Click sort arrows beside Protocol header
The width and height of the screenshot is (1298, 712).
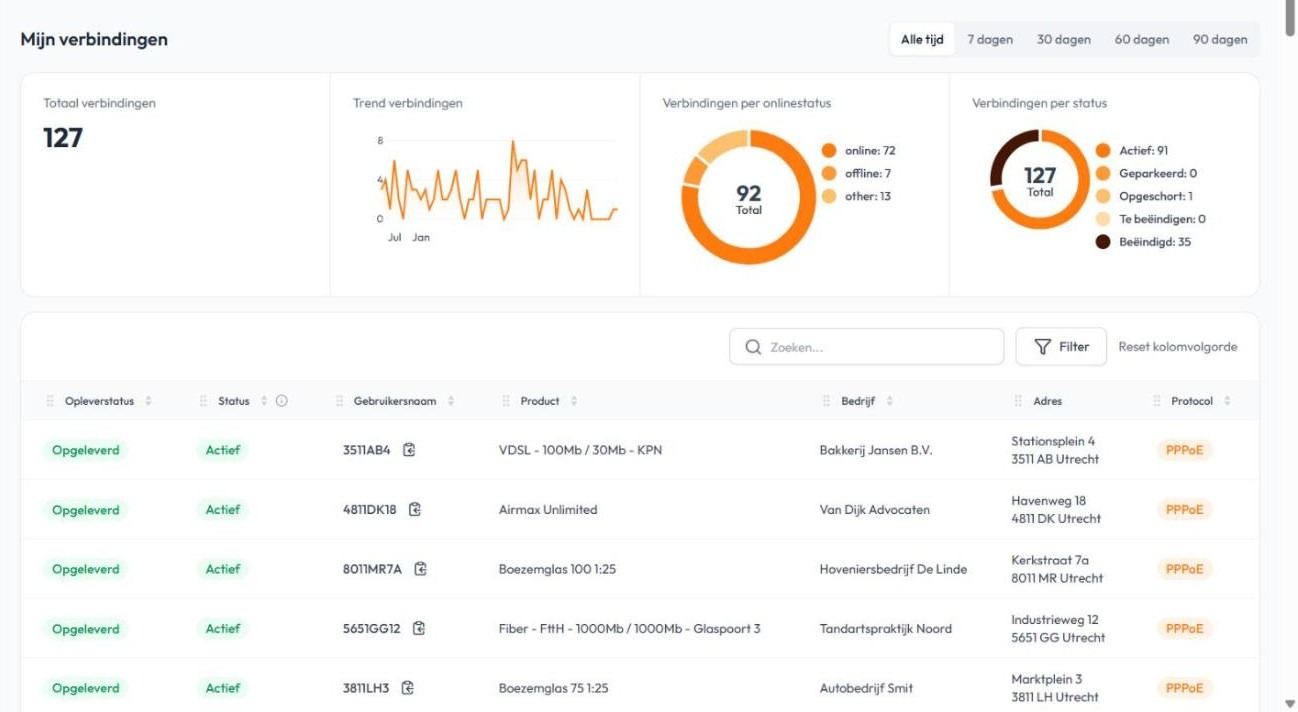[x=1227, y=401]
